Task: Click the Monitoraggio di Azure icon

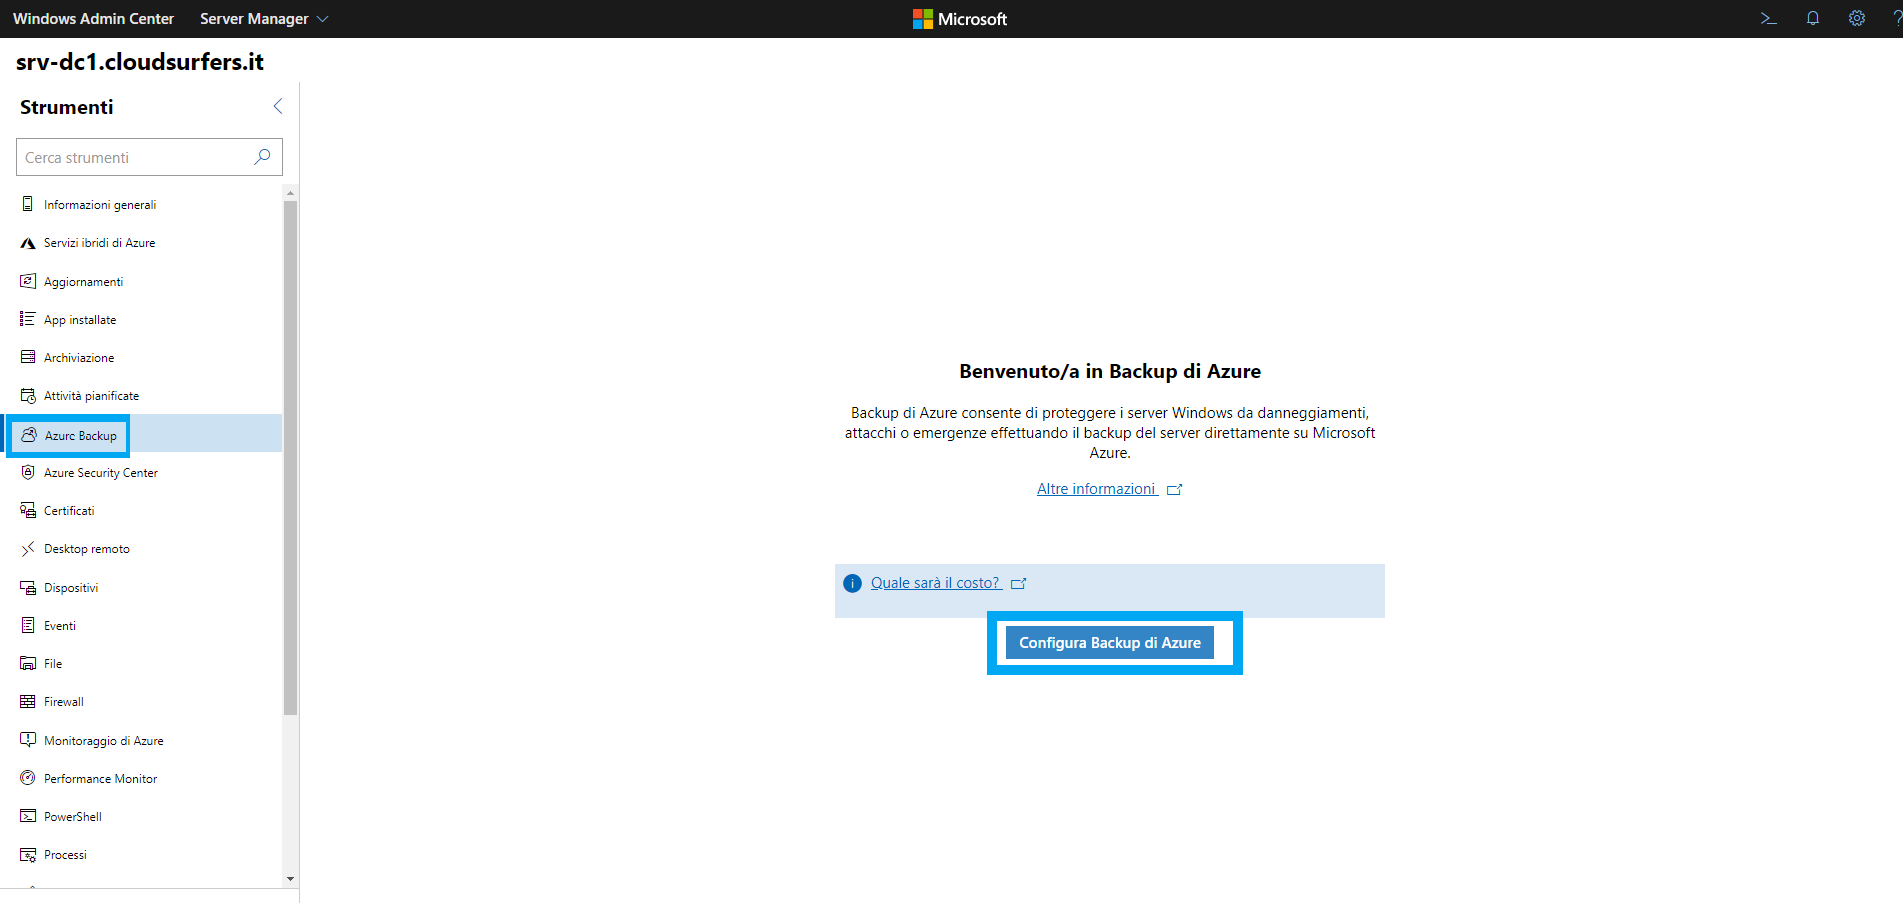Action: 28,740
